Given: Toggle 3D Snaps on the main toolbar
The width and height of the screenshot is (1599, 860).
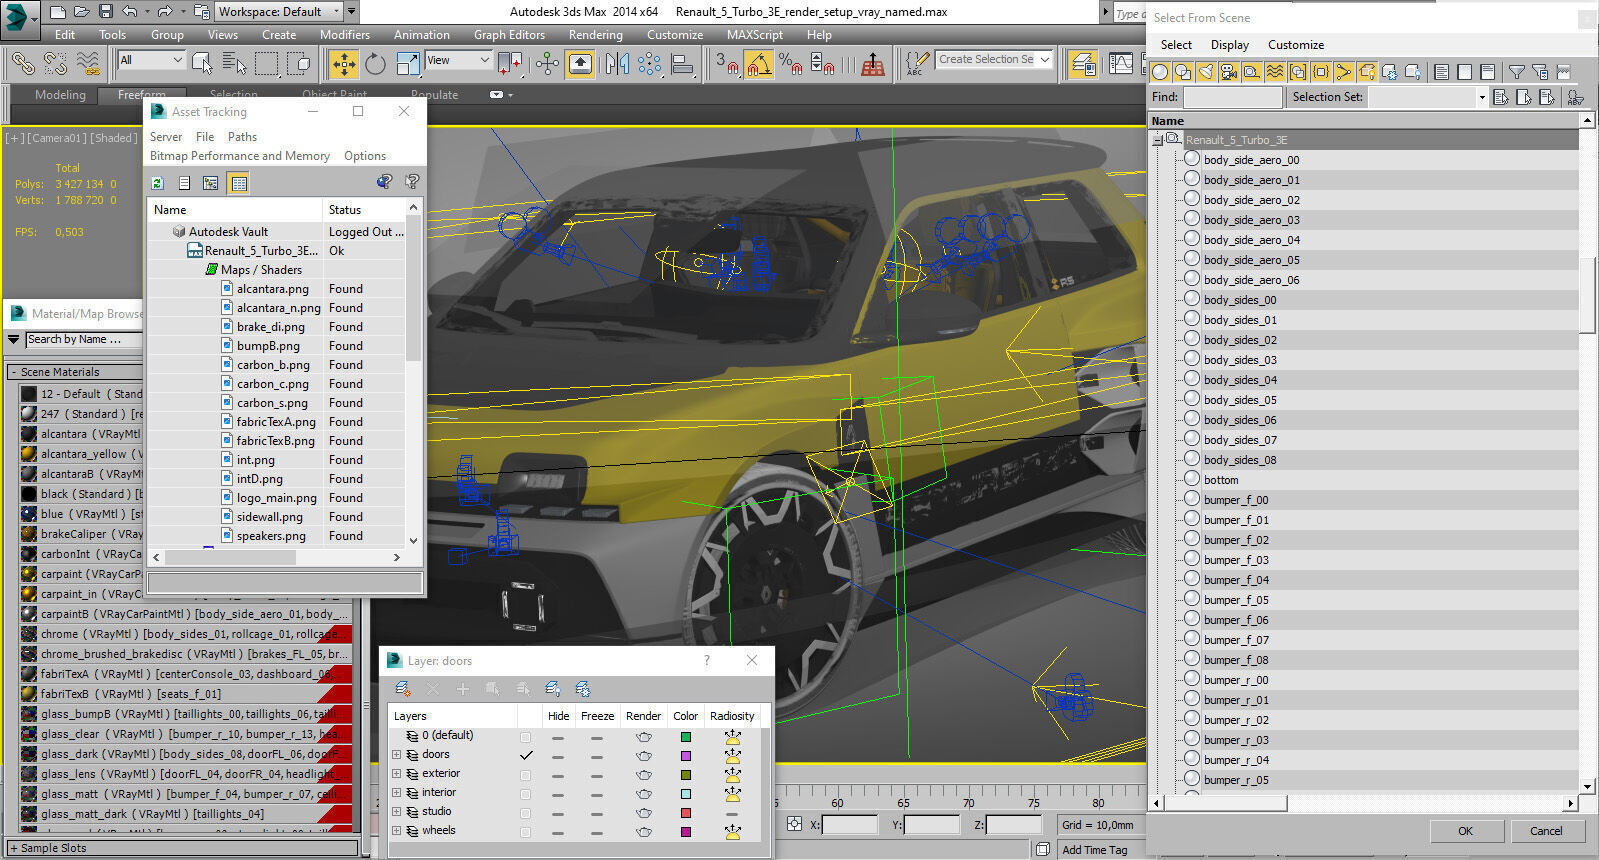Looking at the screenshot, I should 727,64.
